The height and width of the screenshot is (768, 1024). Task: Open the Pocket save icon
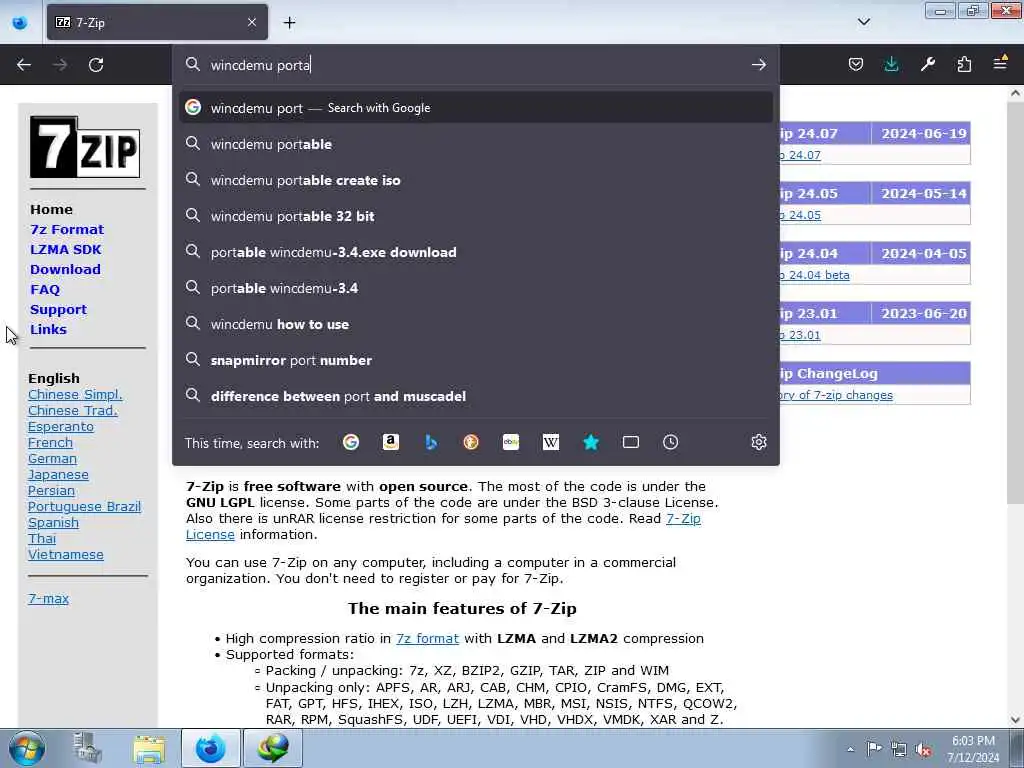[x=856, y=64]
